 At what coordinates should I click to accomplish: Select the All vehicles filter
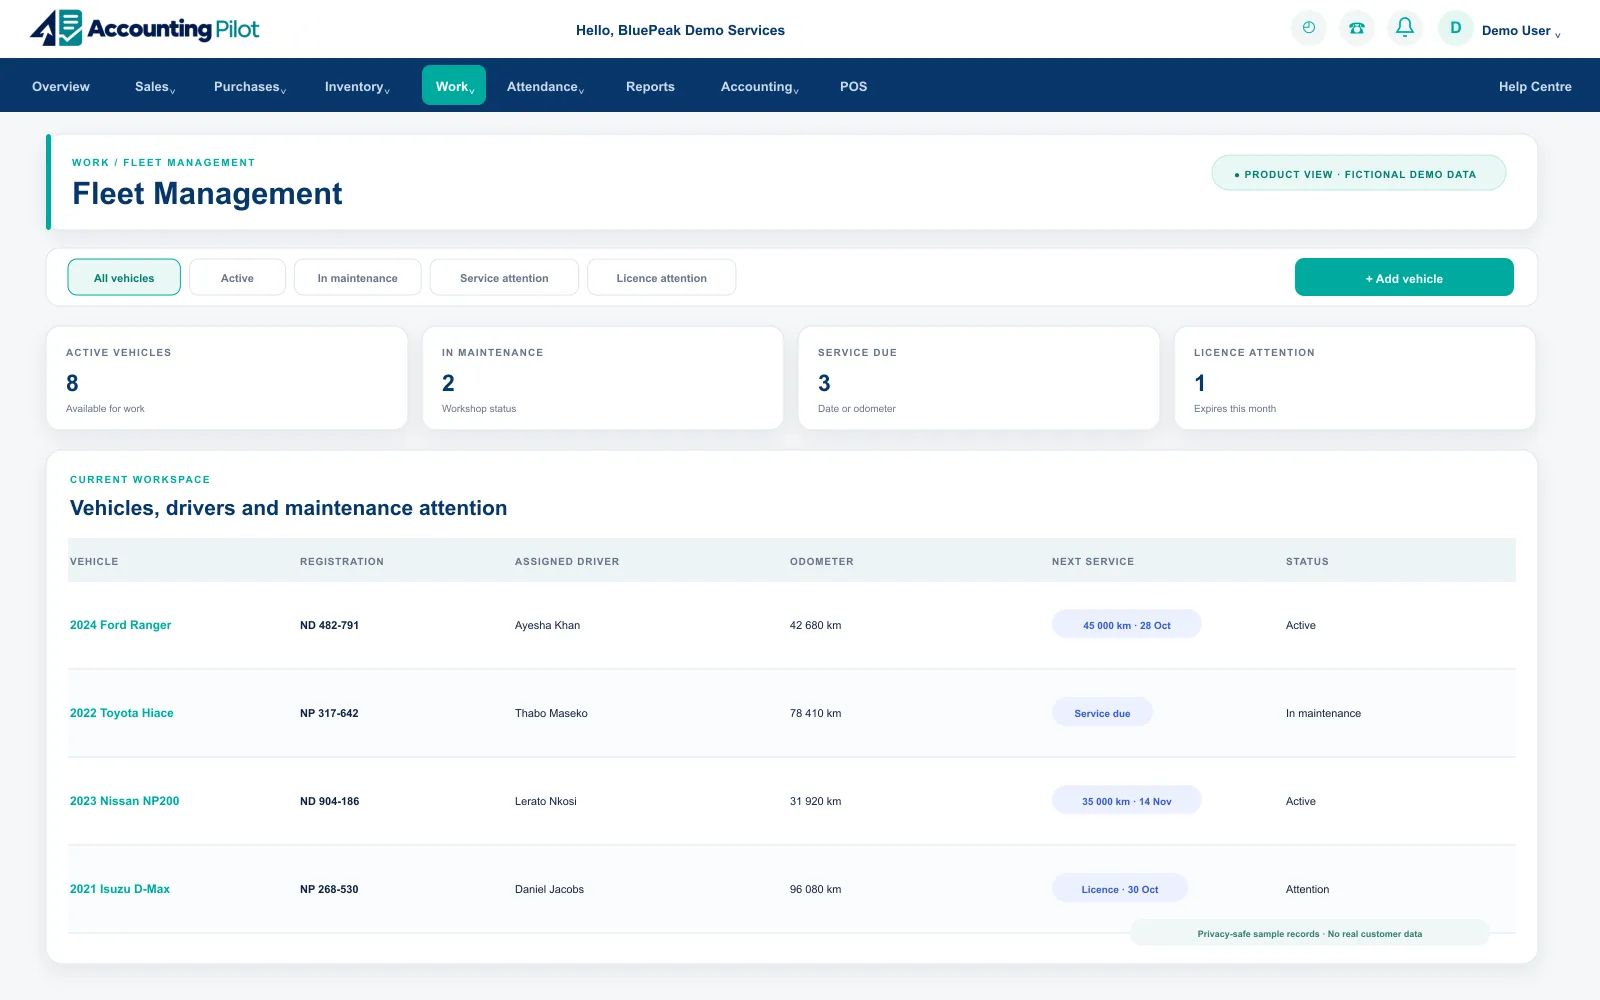click(124, 278)
